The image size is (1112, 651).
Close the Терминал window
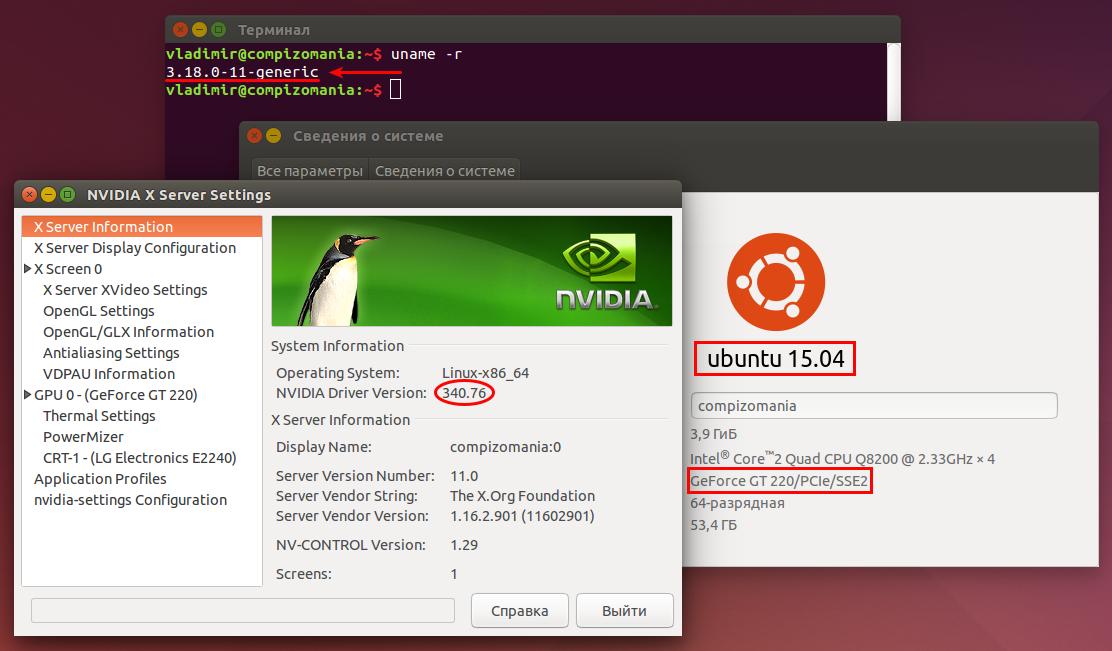[x=180, y=30]
